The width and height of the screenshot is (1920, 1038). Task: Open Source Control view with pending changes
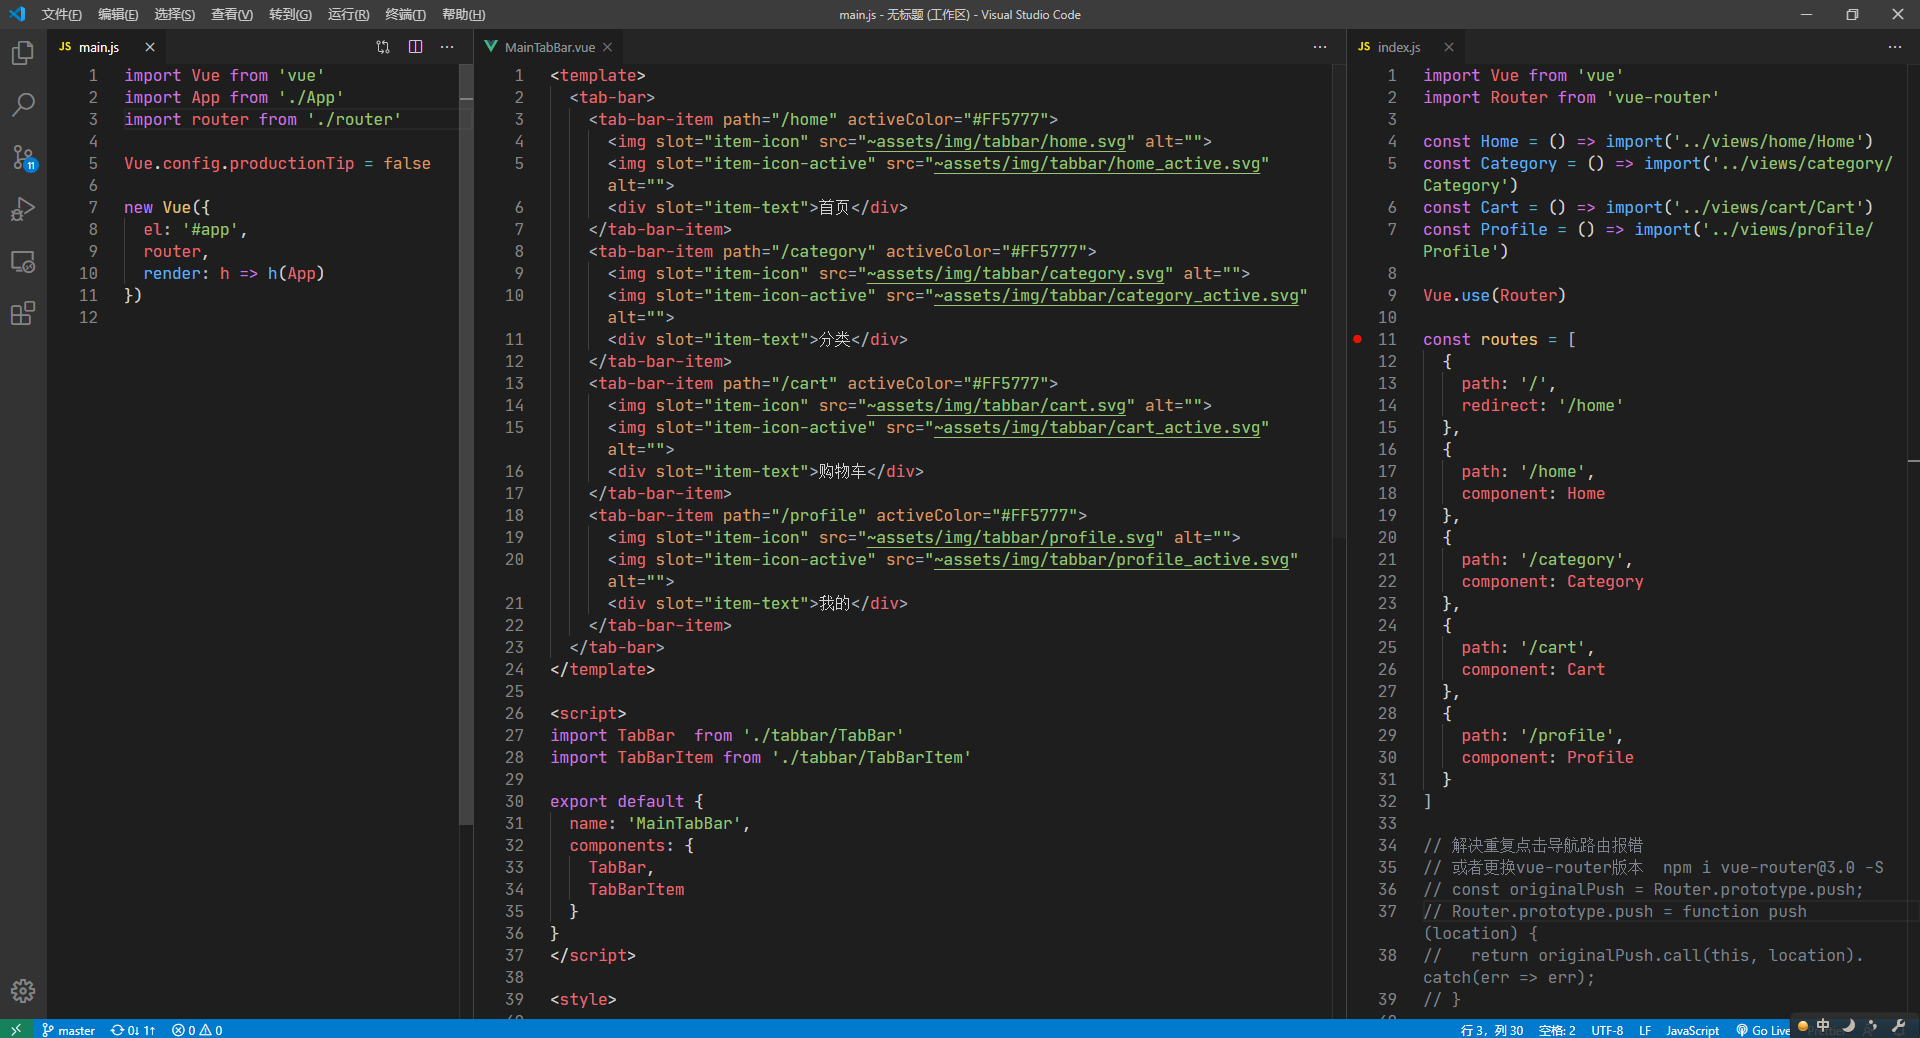click(23, 157)
